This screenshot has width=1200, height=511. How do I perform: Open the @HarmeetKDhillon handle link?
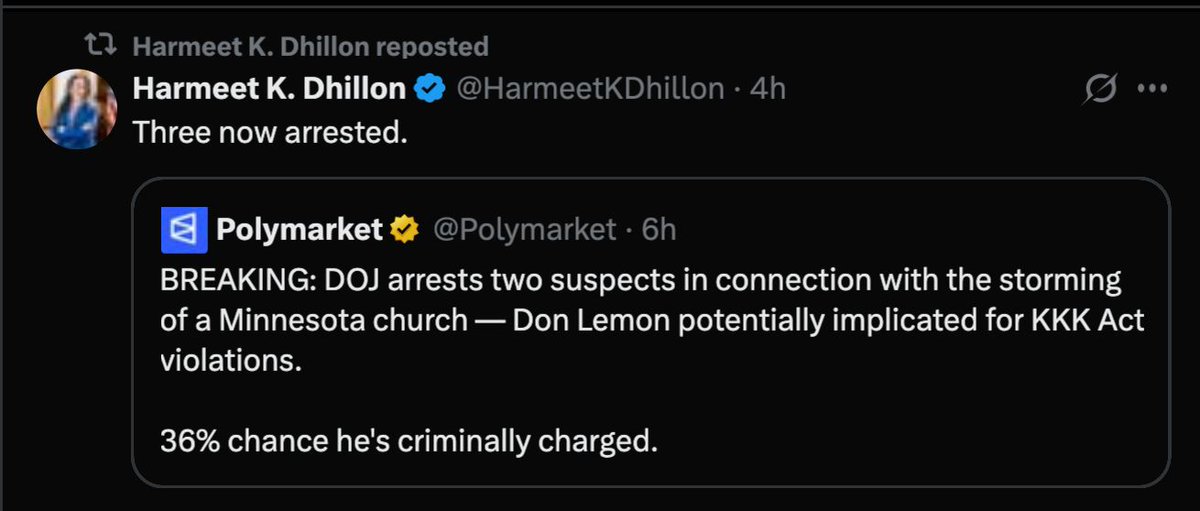[590, 89]
